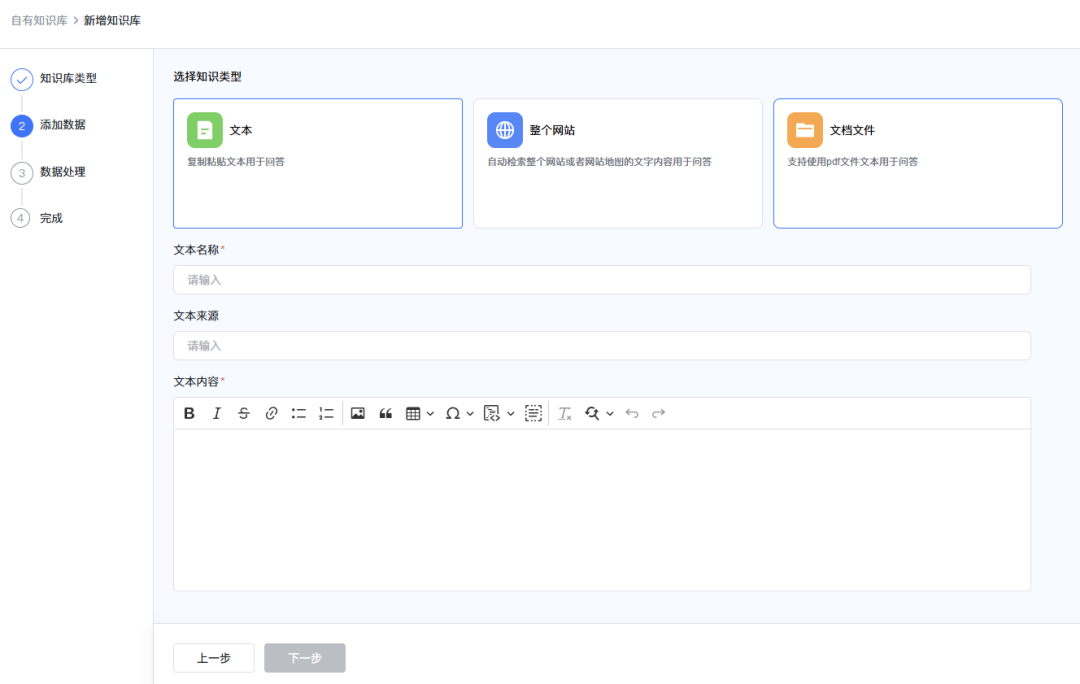The height and width of the screenshot is (684, 1080).
Task: Click the 下一步 button
Action: (x=305, y=658)
